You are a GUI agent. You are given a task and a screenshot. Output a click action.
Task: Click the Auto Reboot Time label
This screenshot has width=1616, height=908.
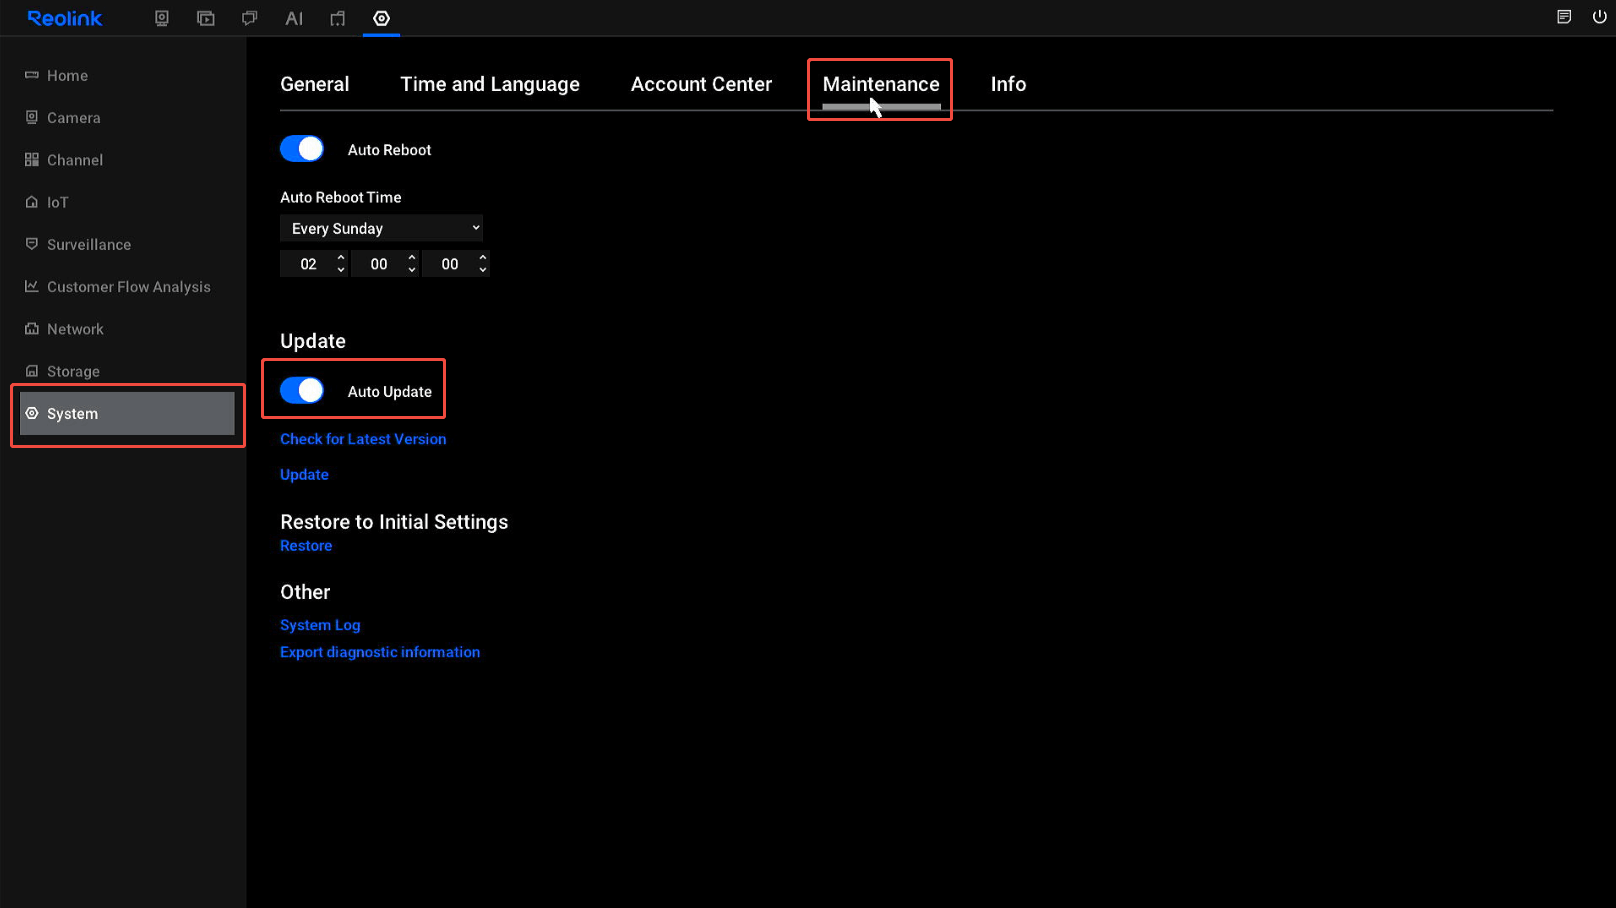coord(341,198)
